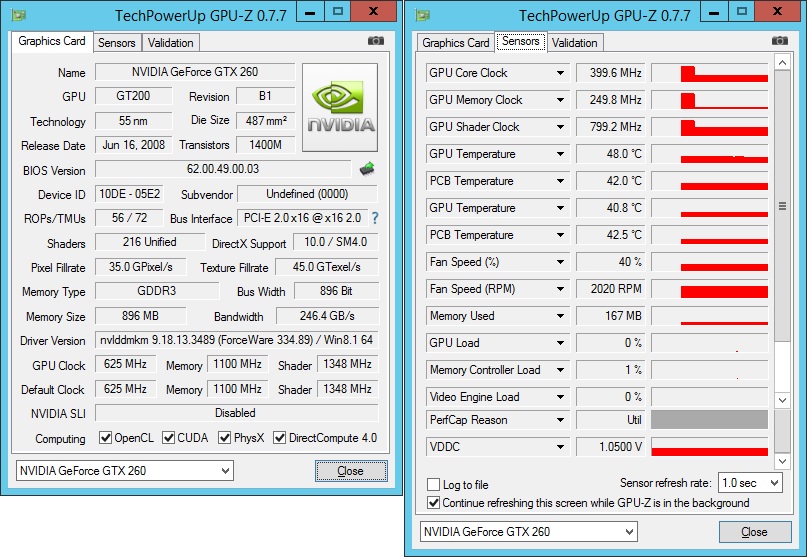Click sensors list scroll down arrow
This screenshot has height=557, width=808.
(782, 400)
